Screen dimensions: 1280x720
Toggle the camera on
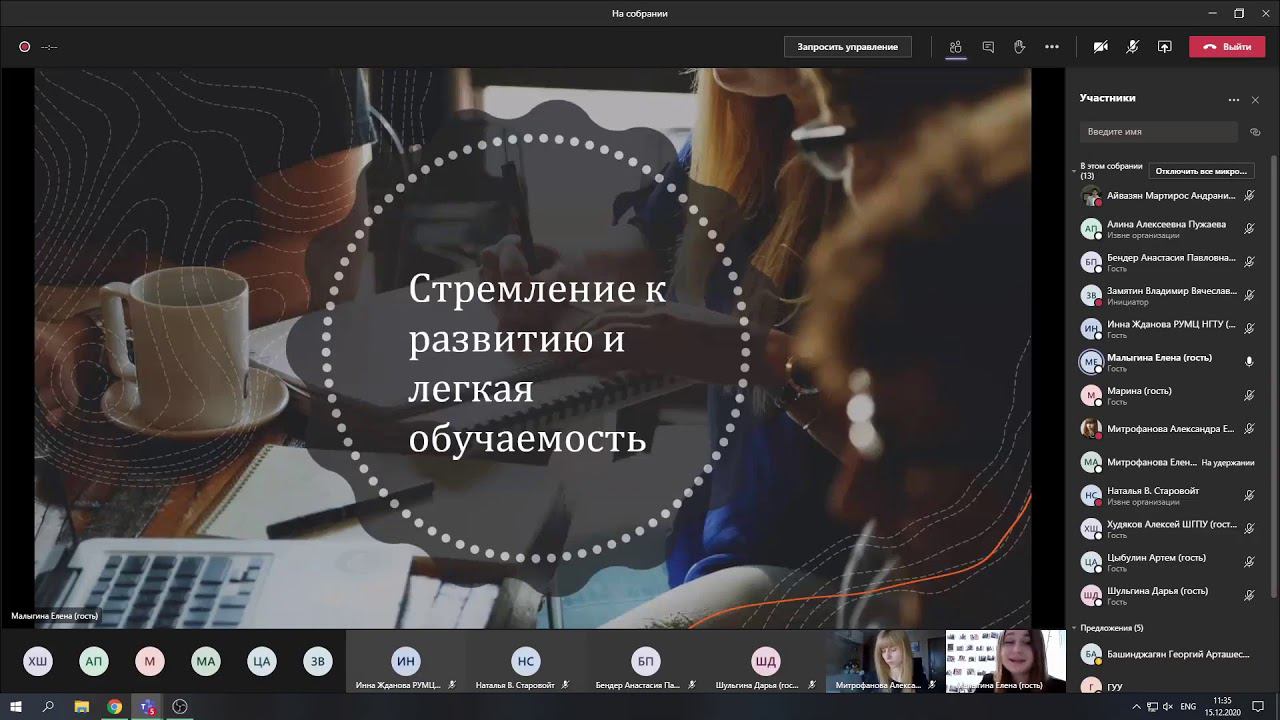[1100, 47]
